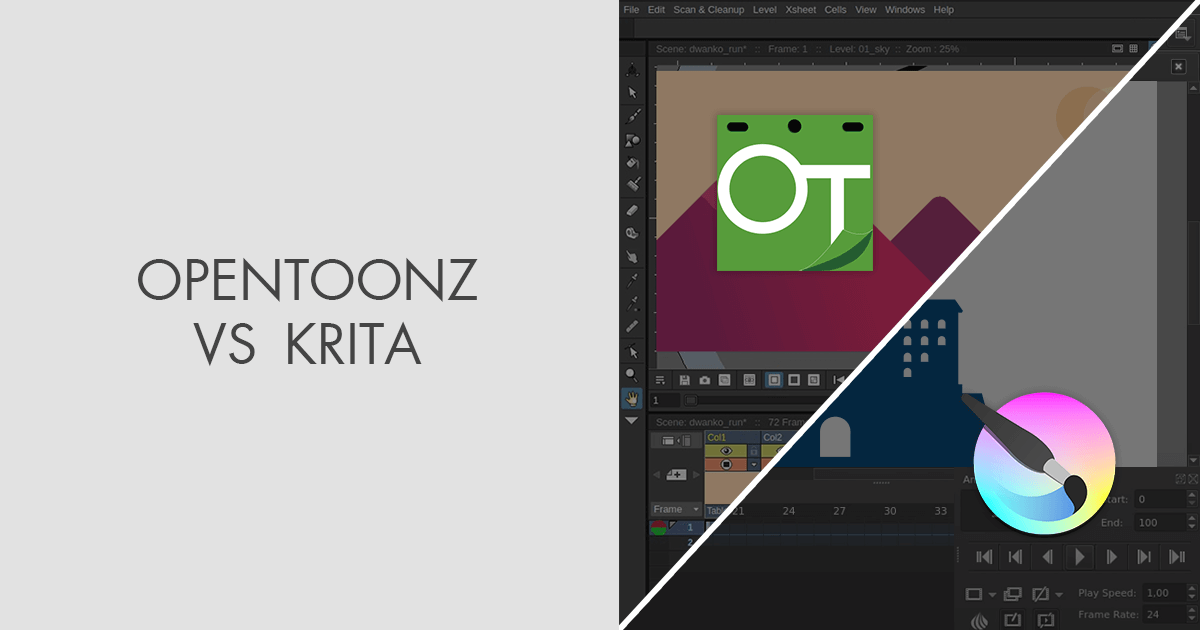Select the Animate tool at the top of the toolbar
Viewport: 1200px width, 630px height.
[x=632, y=68]
